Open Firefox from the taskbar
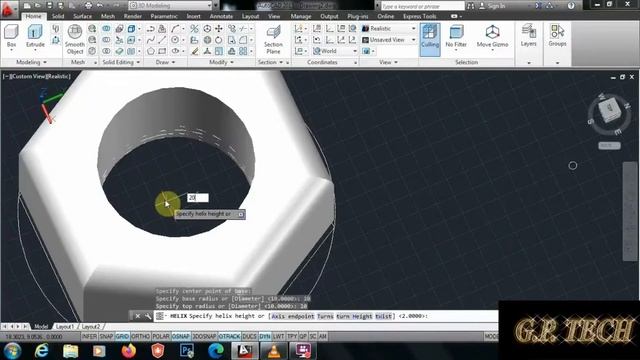This screenshot has width=640, height=360. (x=129, y=351)
